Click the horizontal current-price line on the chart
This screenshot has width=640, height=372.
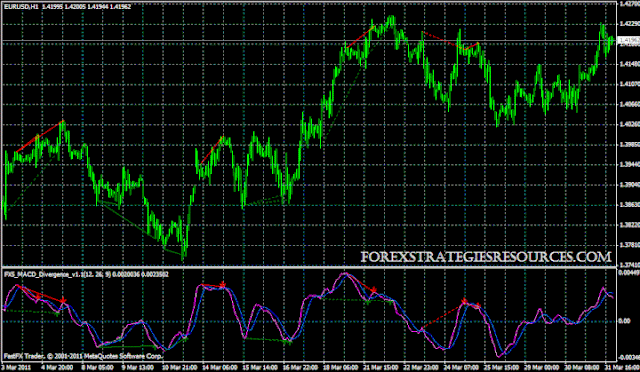coord(310,40)
